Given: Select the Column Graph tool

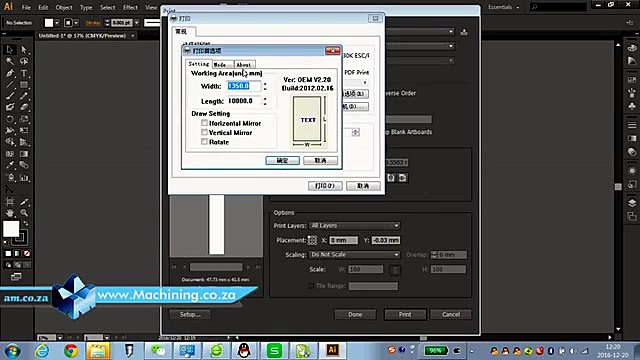Looking at the screenshot, I should pos(24,178).
